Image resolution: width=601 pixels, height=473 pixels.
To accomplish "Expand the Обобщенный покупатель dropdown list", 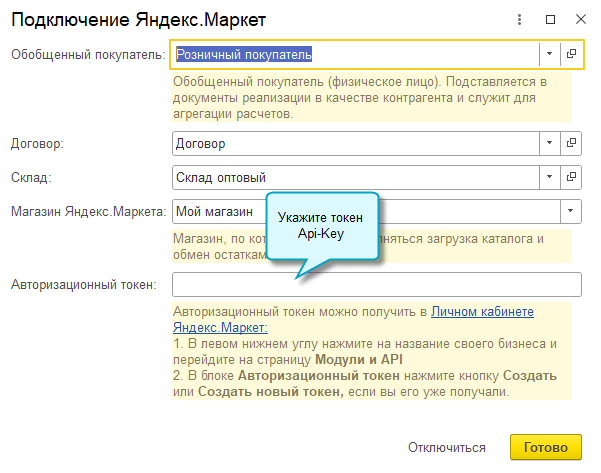I will pyautogui.click(x=549, y=54).
